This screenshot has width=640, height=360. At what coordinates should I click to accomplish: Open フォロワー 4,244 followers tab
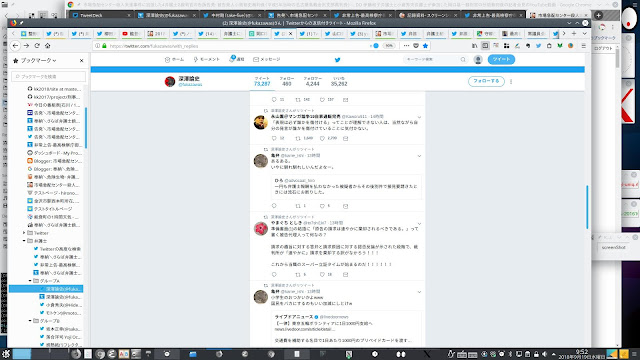pyautogui.click(x=313, y=81)
